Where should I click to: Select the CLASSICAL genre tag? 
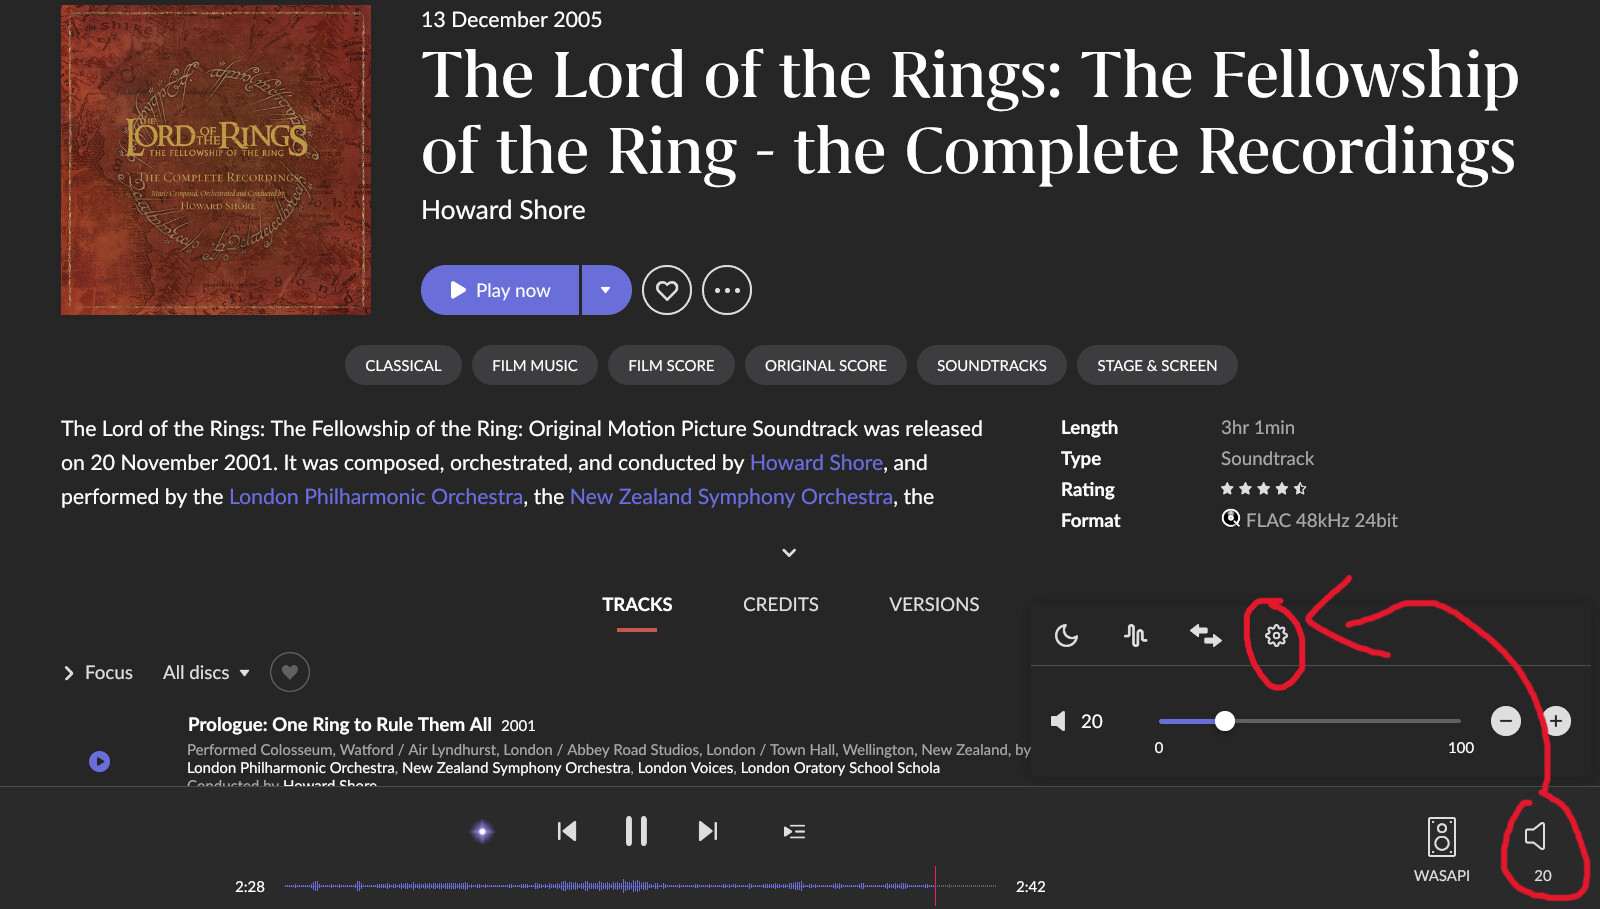coord(403,365)
